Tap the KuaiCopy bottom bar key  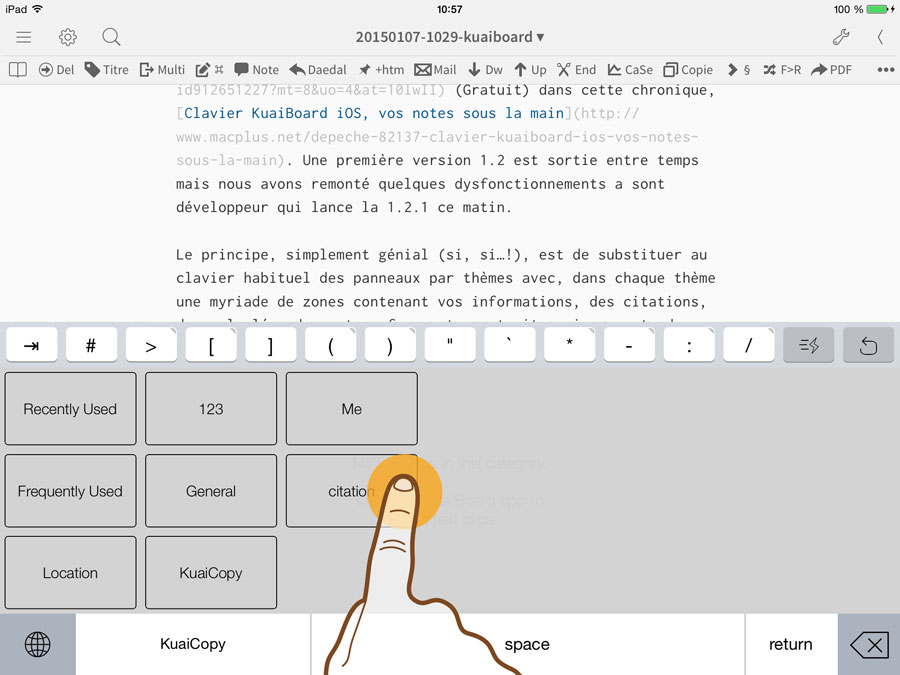click(193, 644)
